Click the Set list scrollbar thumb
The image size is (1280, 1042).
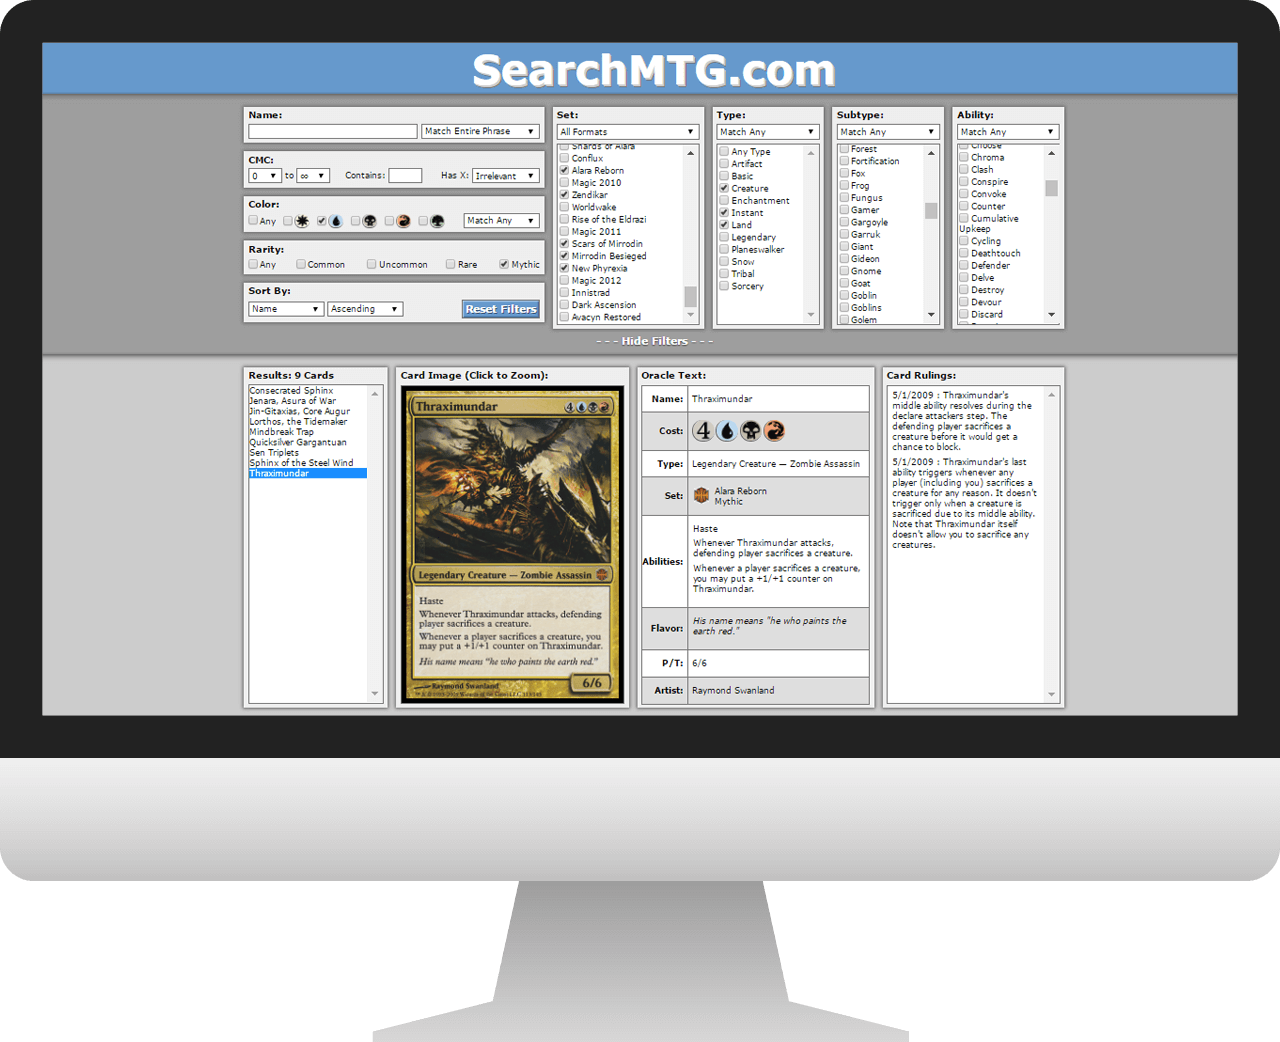690,296
